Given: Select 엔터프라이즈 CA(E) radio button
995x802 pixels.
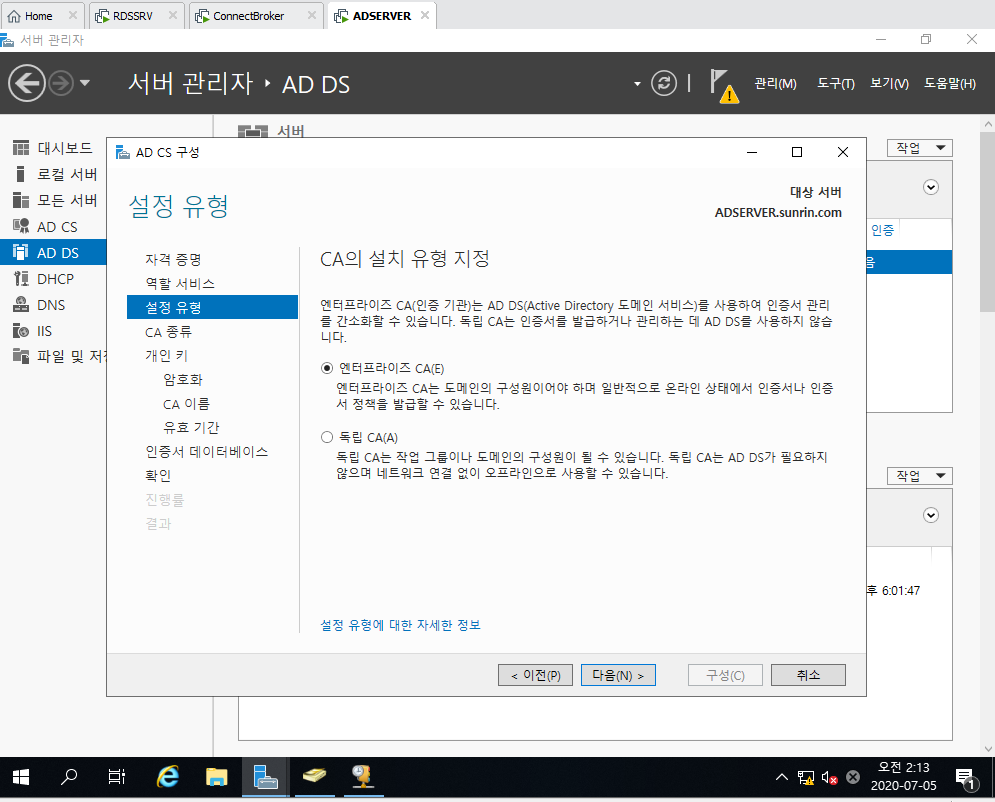Looking at the screenshot, I should click(327, 368).
